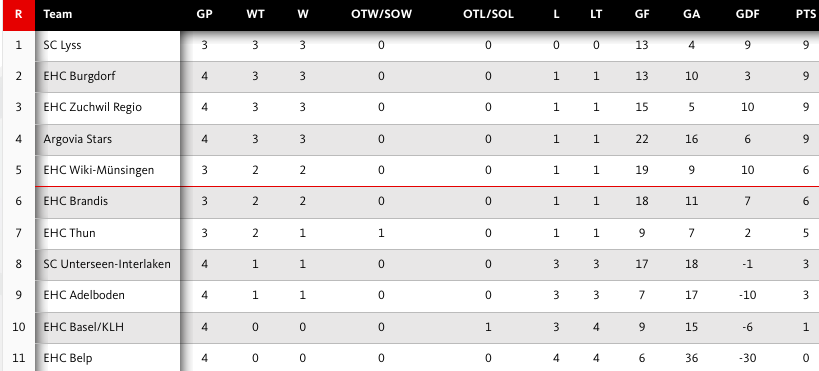Click EHC Thun team name
The height and width of the screenshot is (371, 819).
click(69, 233)
